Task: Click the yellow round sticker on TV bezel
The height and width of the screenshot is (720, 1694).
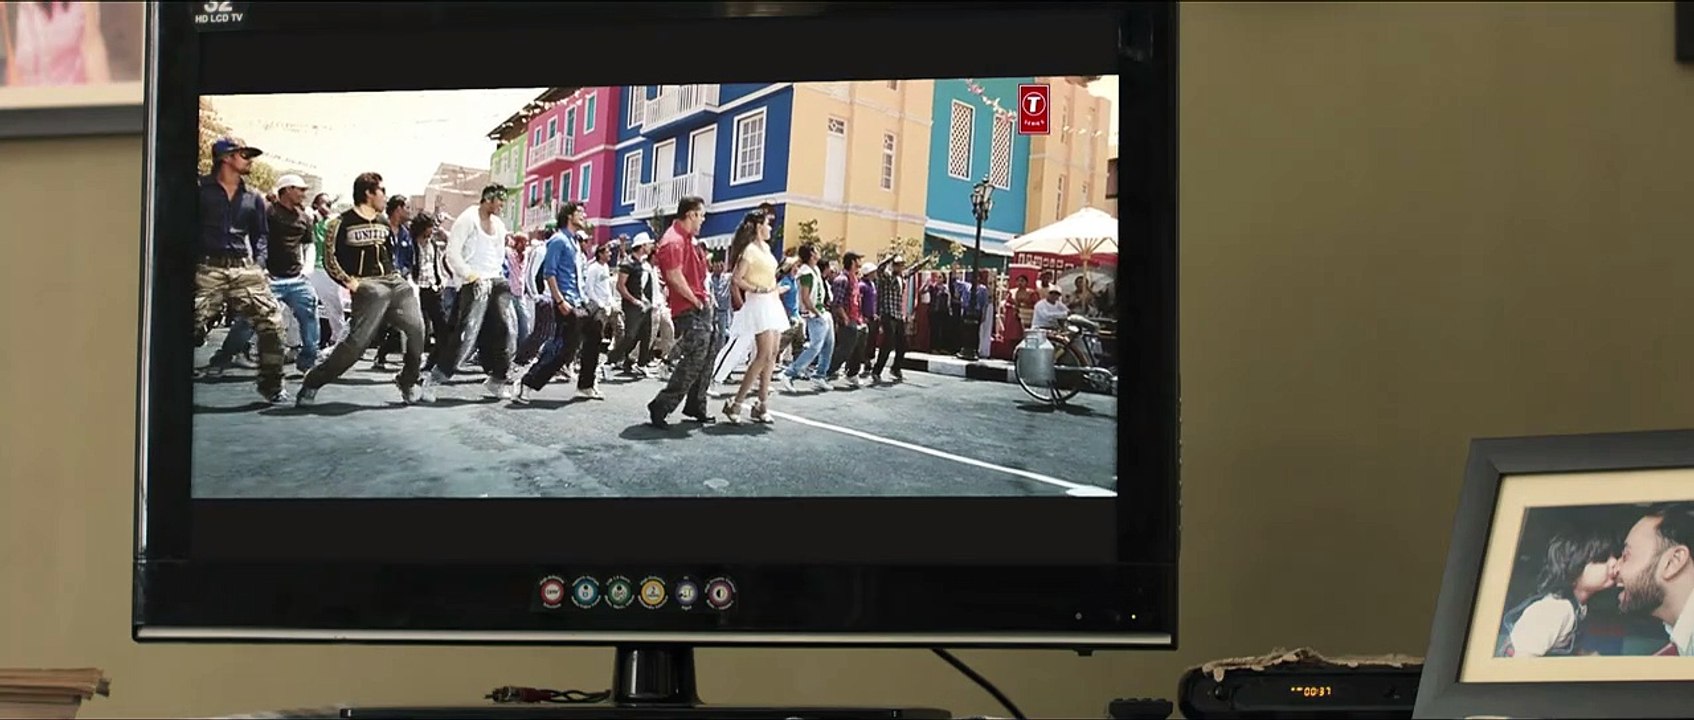Action: pyautogui.click(x=652, y=592)
